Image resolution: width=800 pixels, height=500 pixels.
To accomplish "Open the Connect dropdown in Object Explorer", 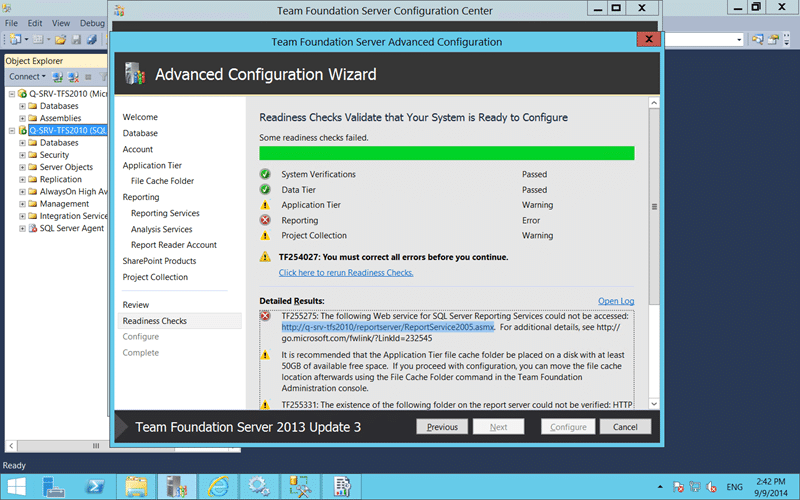I will pyautogui.click(x=27, y=77).
